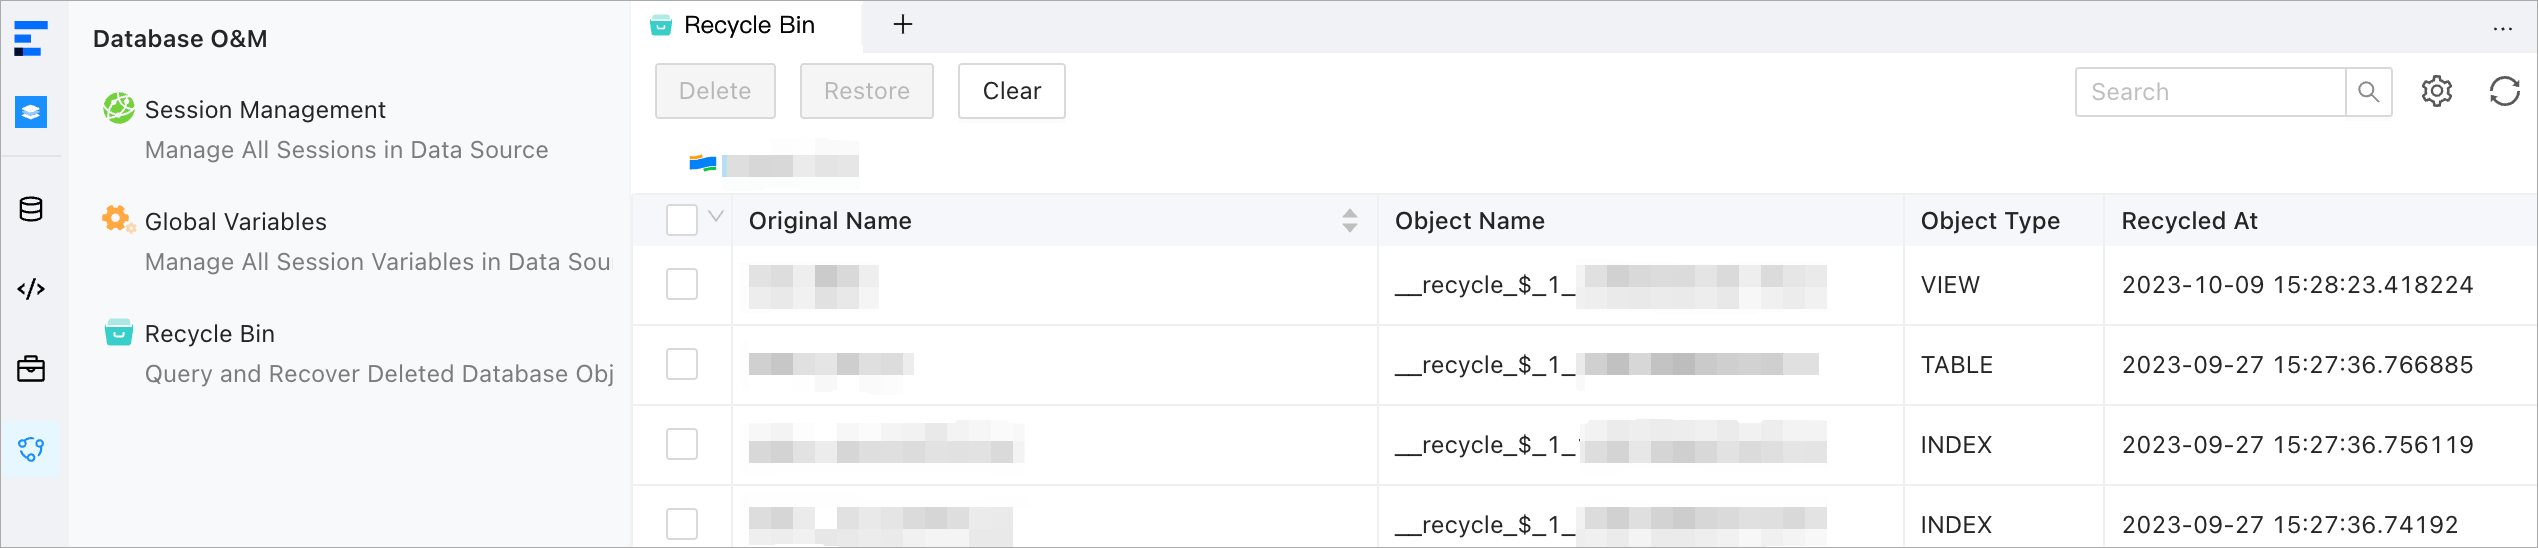Click the Restore button
The image size is (2538, 548).
(x=866, y=91)
